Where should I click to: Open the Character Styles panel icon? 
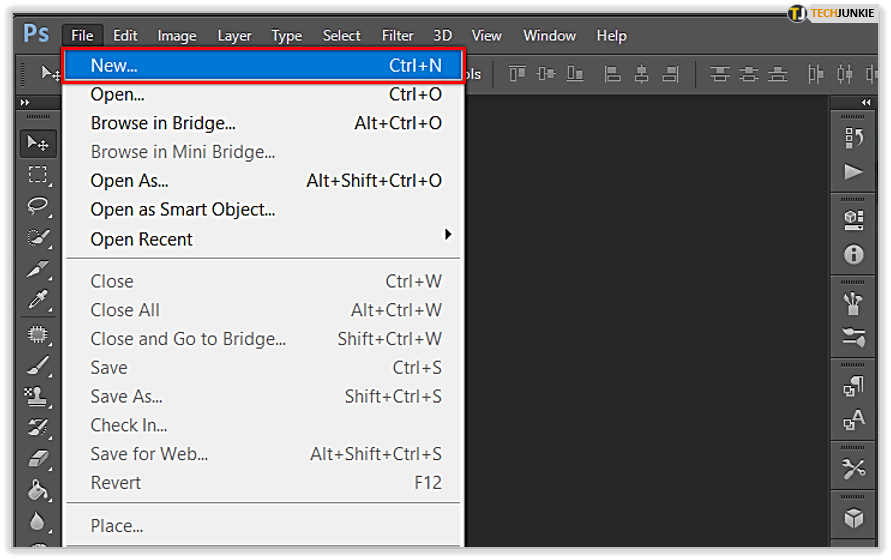(853, 420)
